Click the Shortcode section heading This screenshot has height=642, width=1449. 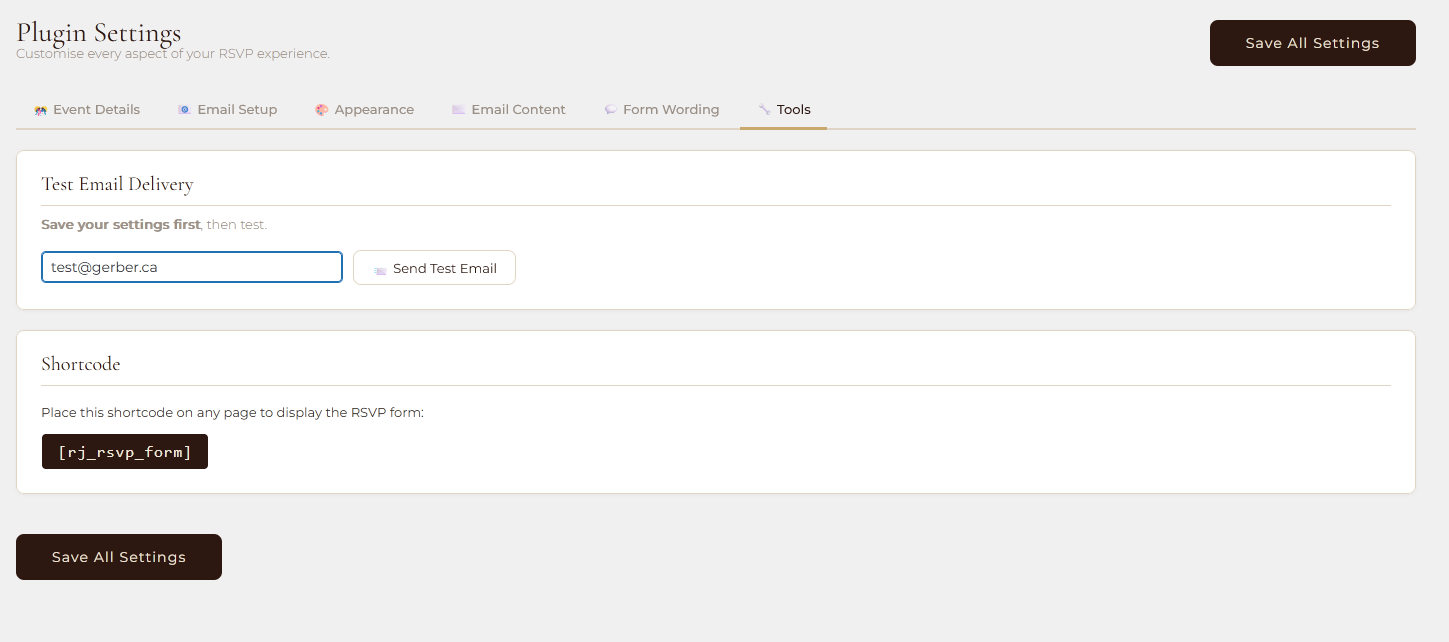point(81,364)
